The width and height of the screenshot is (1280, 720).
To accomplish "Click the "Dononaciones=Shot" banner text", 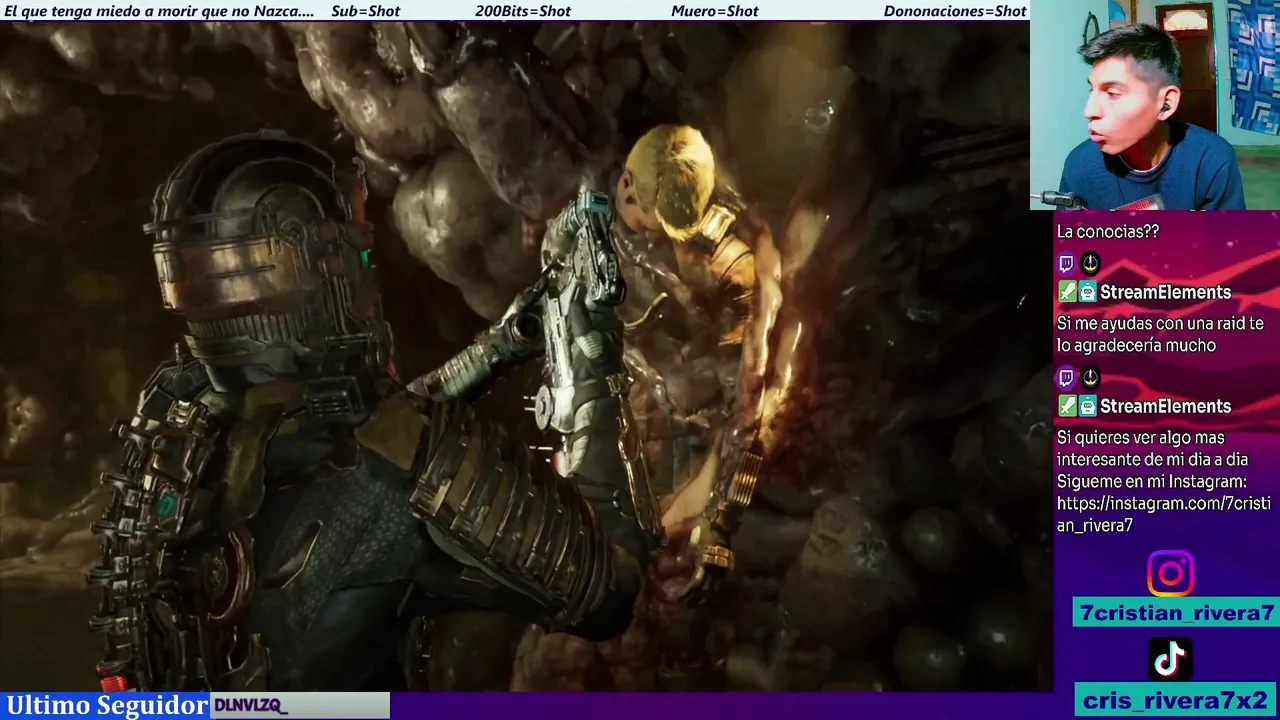I will (x=955, y=11).
